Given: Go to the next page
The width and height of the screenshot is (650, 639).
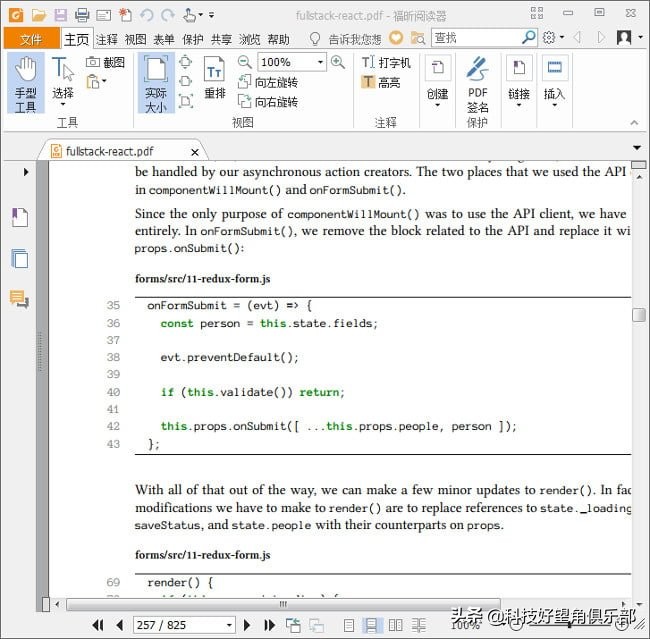Looking at the screenshot, I should pos(247,625).
